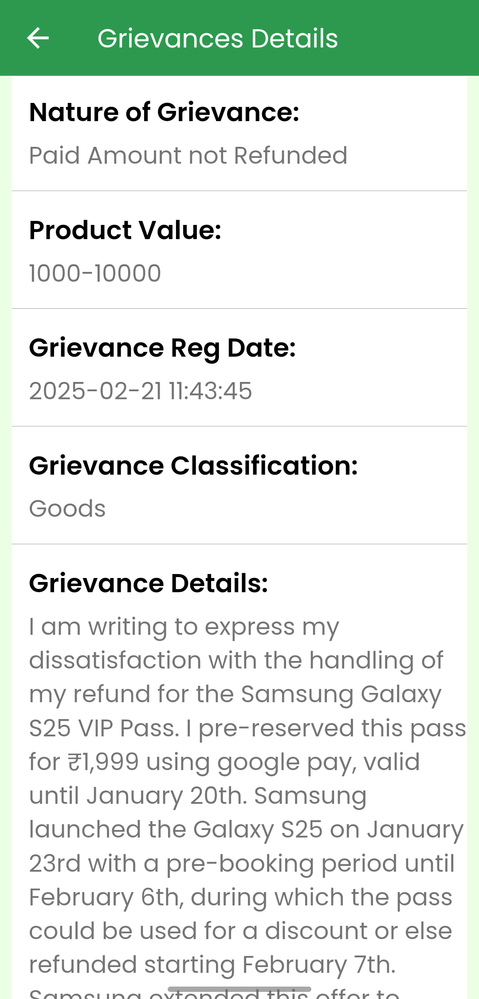
Task: Tap the line mentioning Samsung Galaxy
Action: coord(235,694)
